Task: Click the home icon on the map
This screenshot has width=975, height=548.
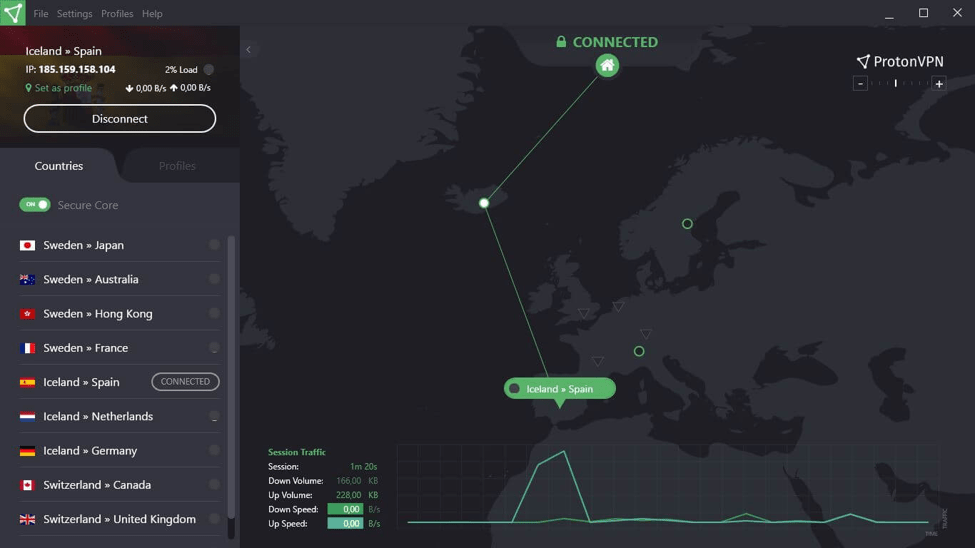Action: [607, 66]
